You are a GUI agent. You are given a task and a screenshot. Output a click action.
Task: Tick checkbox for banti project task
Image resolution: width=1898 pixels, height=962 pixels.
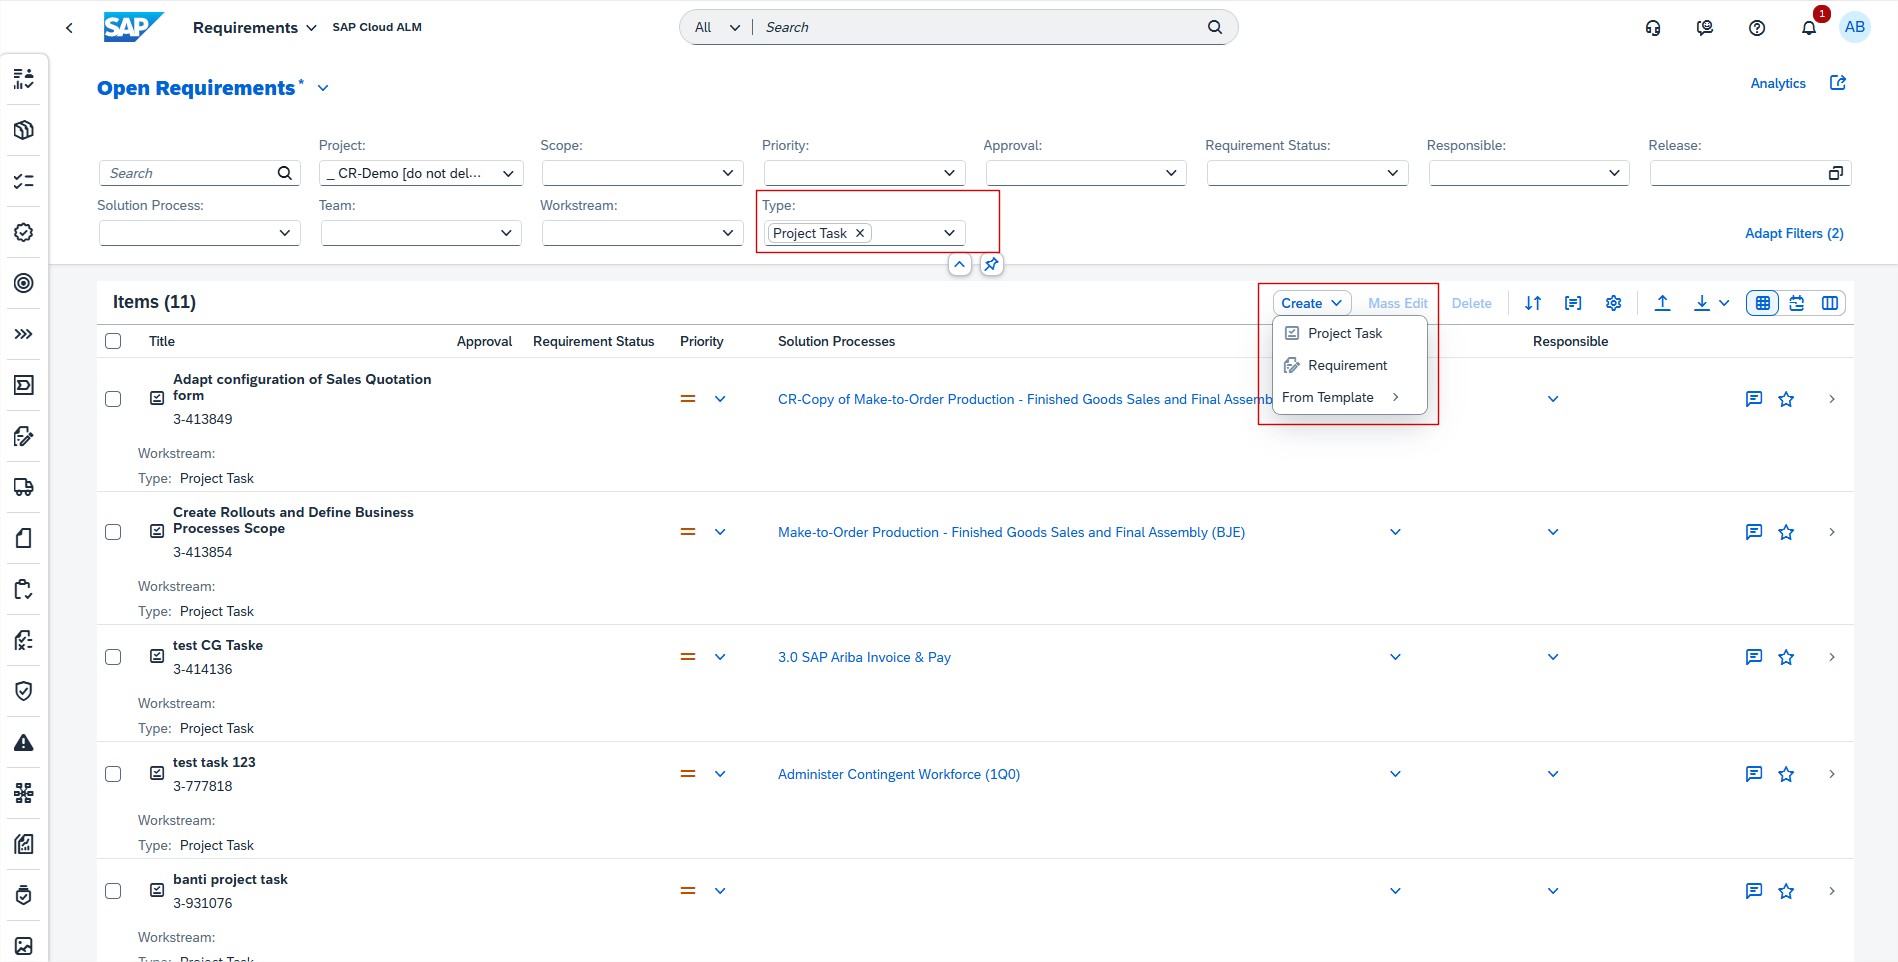[x=113, y=891]
